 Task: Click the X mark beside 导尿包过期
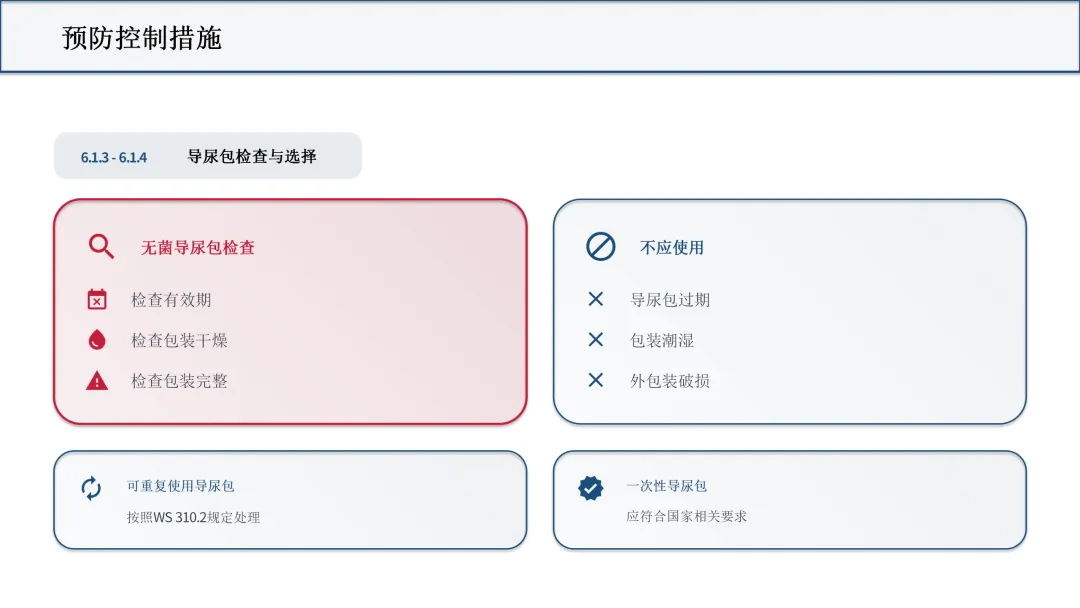[x=596, y=299]
